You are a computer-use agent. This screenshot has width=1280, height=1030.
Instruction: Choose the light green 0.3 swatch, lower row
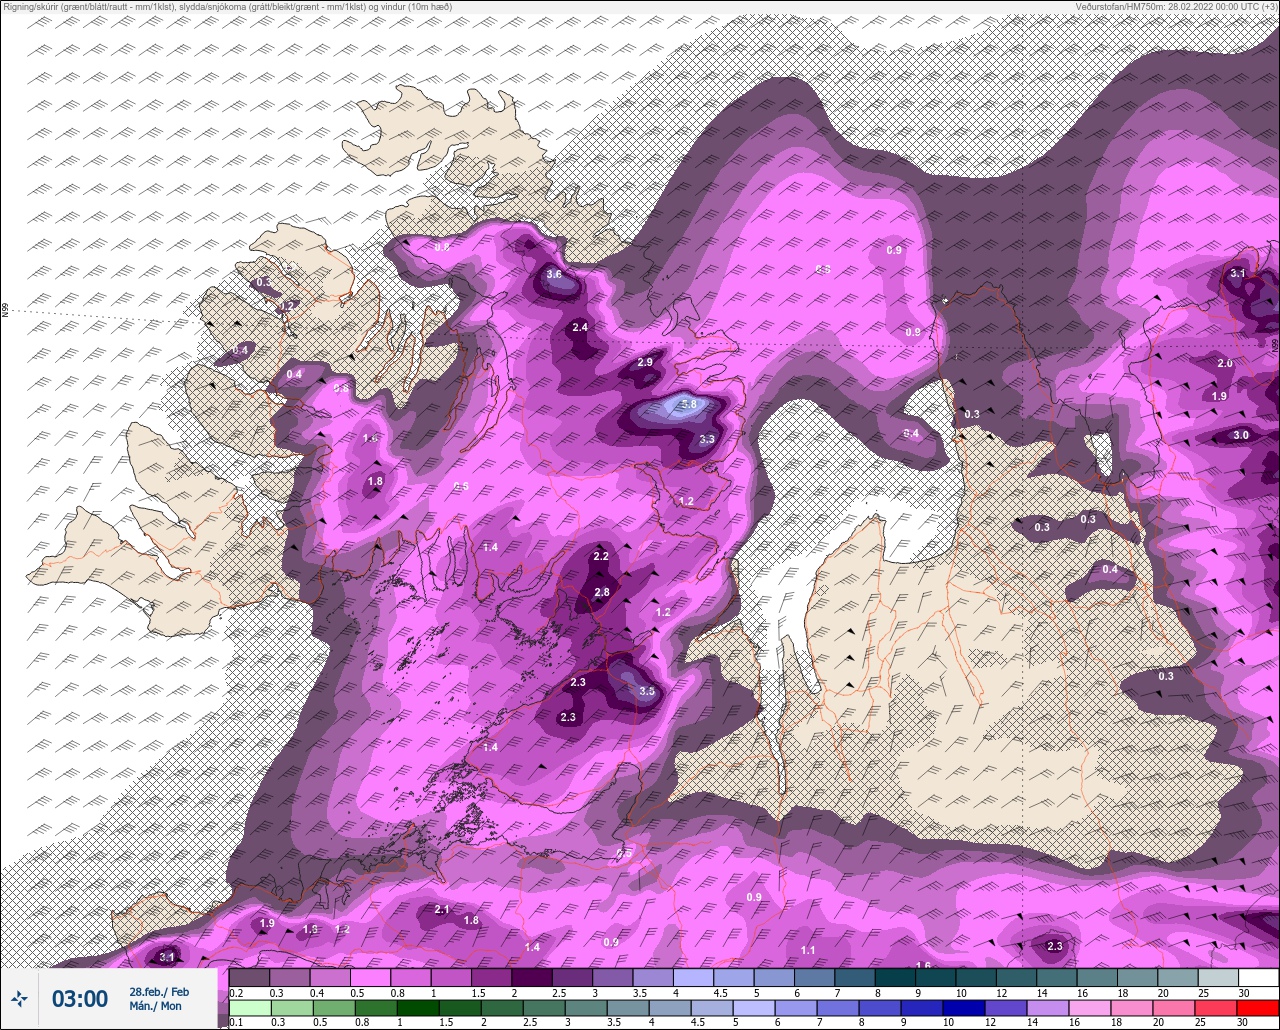[x=292, y=1008]
